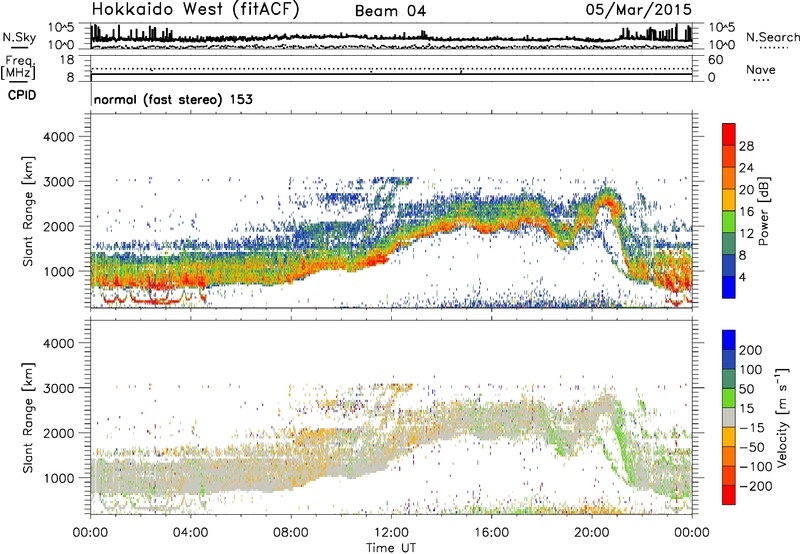Click the '04:00' time axis label
The height and width of the screenshot is (554, 800).
click(x=191, y=533)
